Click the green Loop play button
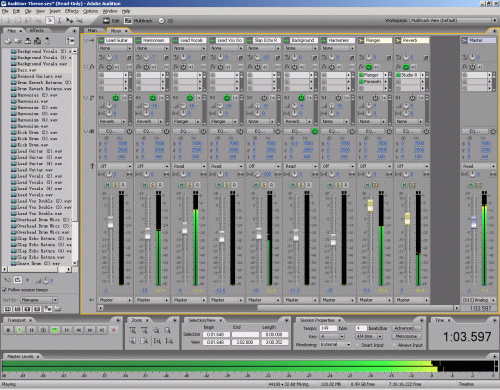This screenshot has height=390, width=500. [55, 330]
